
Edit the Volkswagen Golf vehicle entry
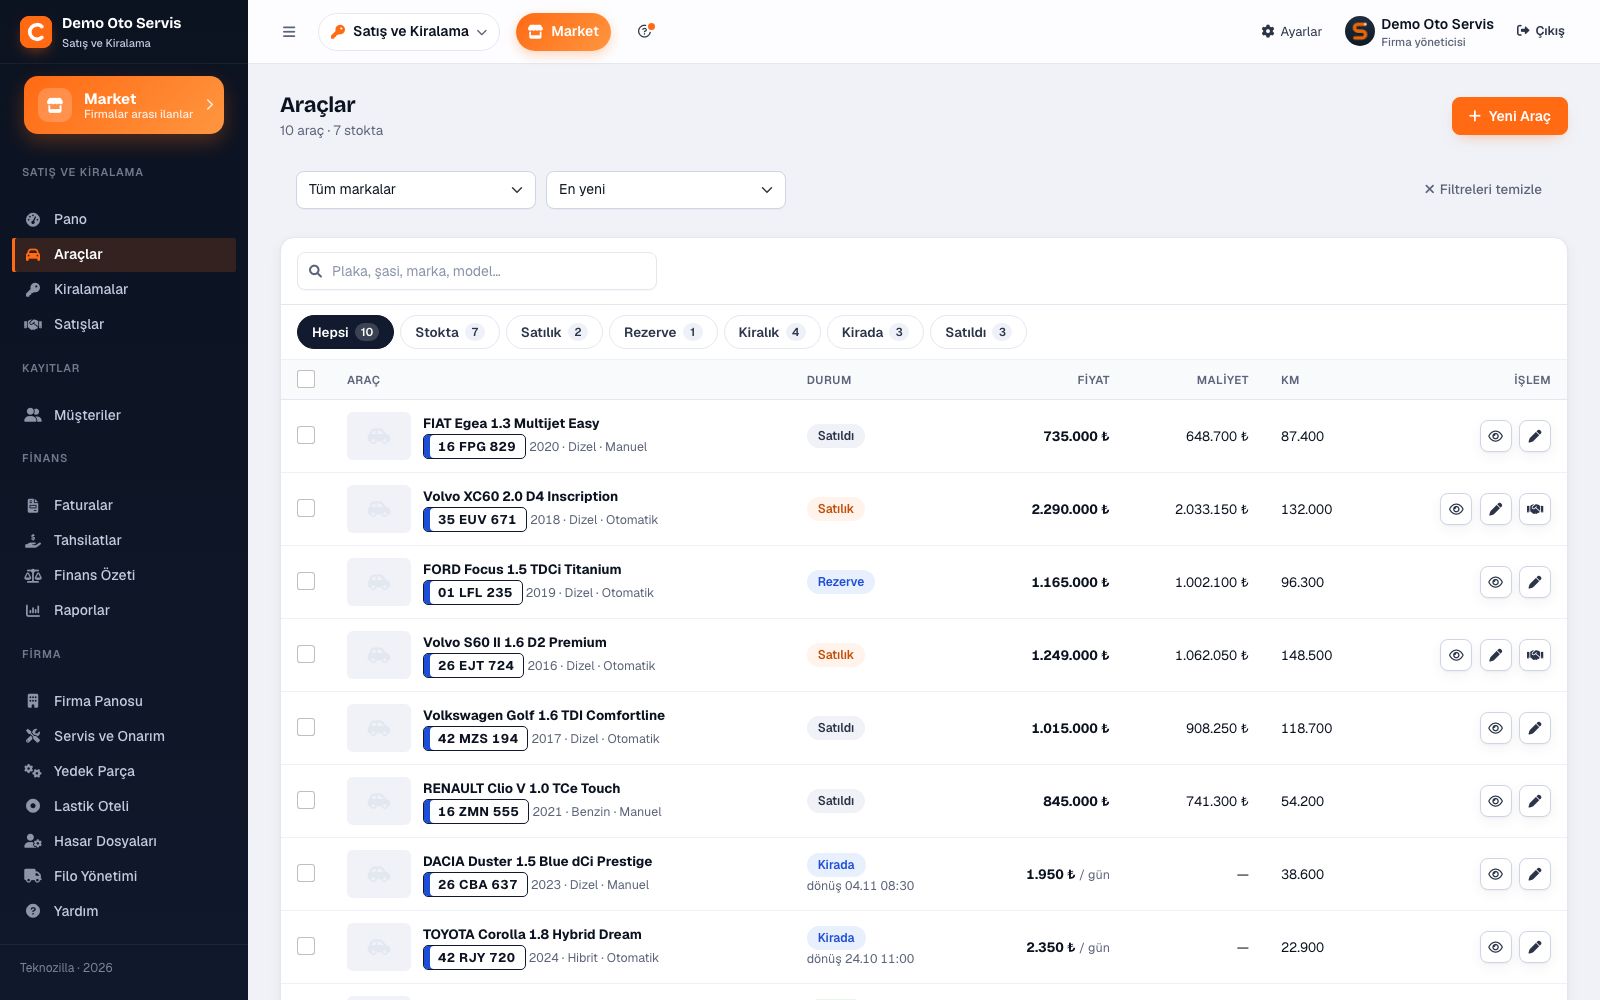point(1535,728)
